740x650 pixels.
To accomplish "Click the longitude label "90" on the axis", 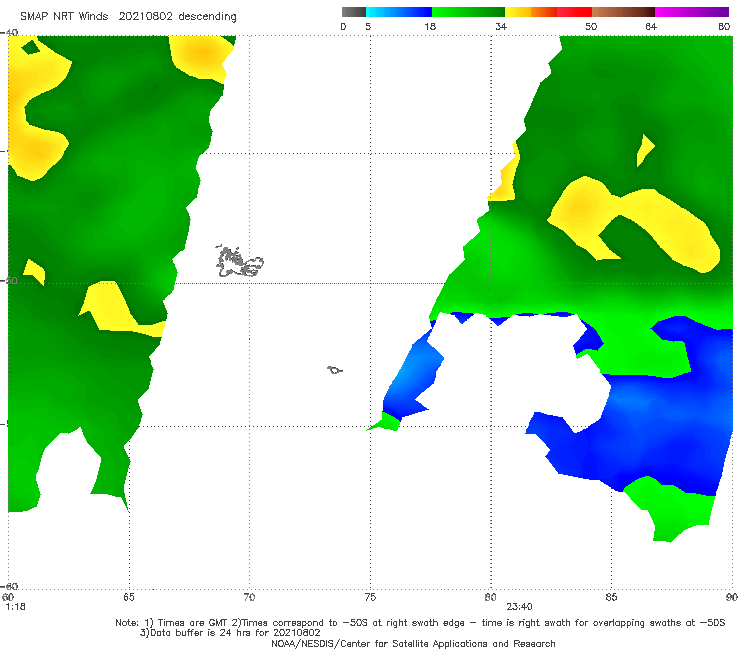I will (x=732, y=597).
